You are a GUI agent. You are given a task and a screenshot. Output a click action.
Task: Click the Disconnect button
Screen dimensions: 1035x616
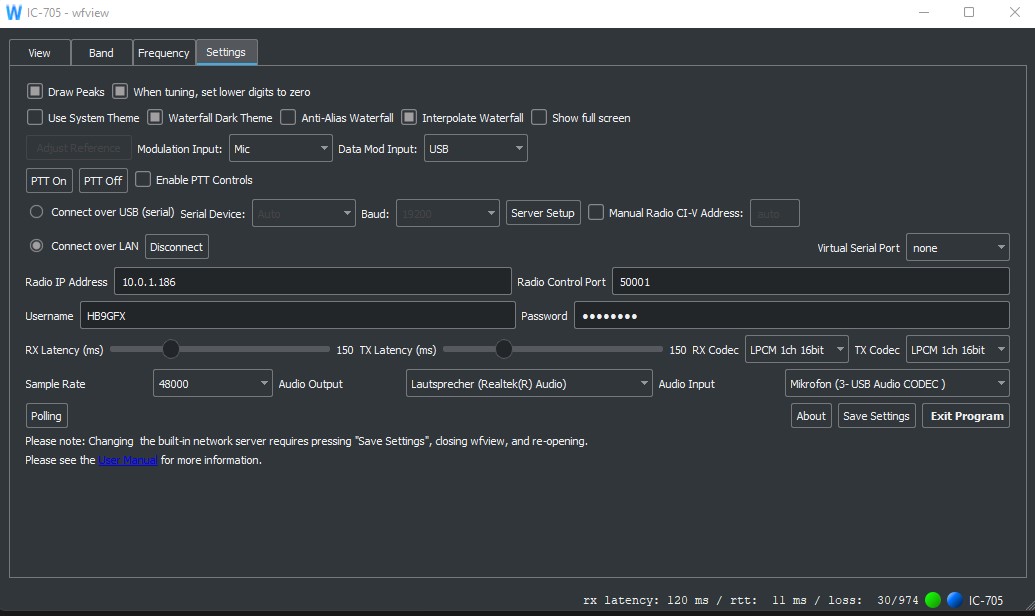(177, 247)
